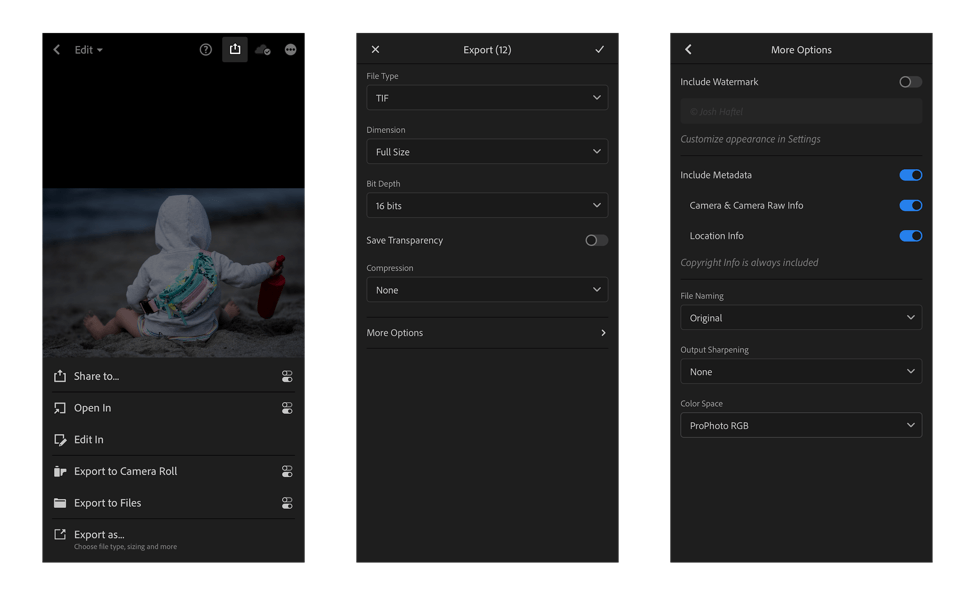
Task: Confirm export with the checkmark icon
Action: (599, 50)
